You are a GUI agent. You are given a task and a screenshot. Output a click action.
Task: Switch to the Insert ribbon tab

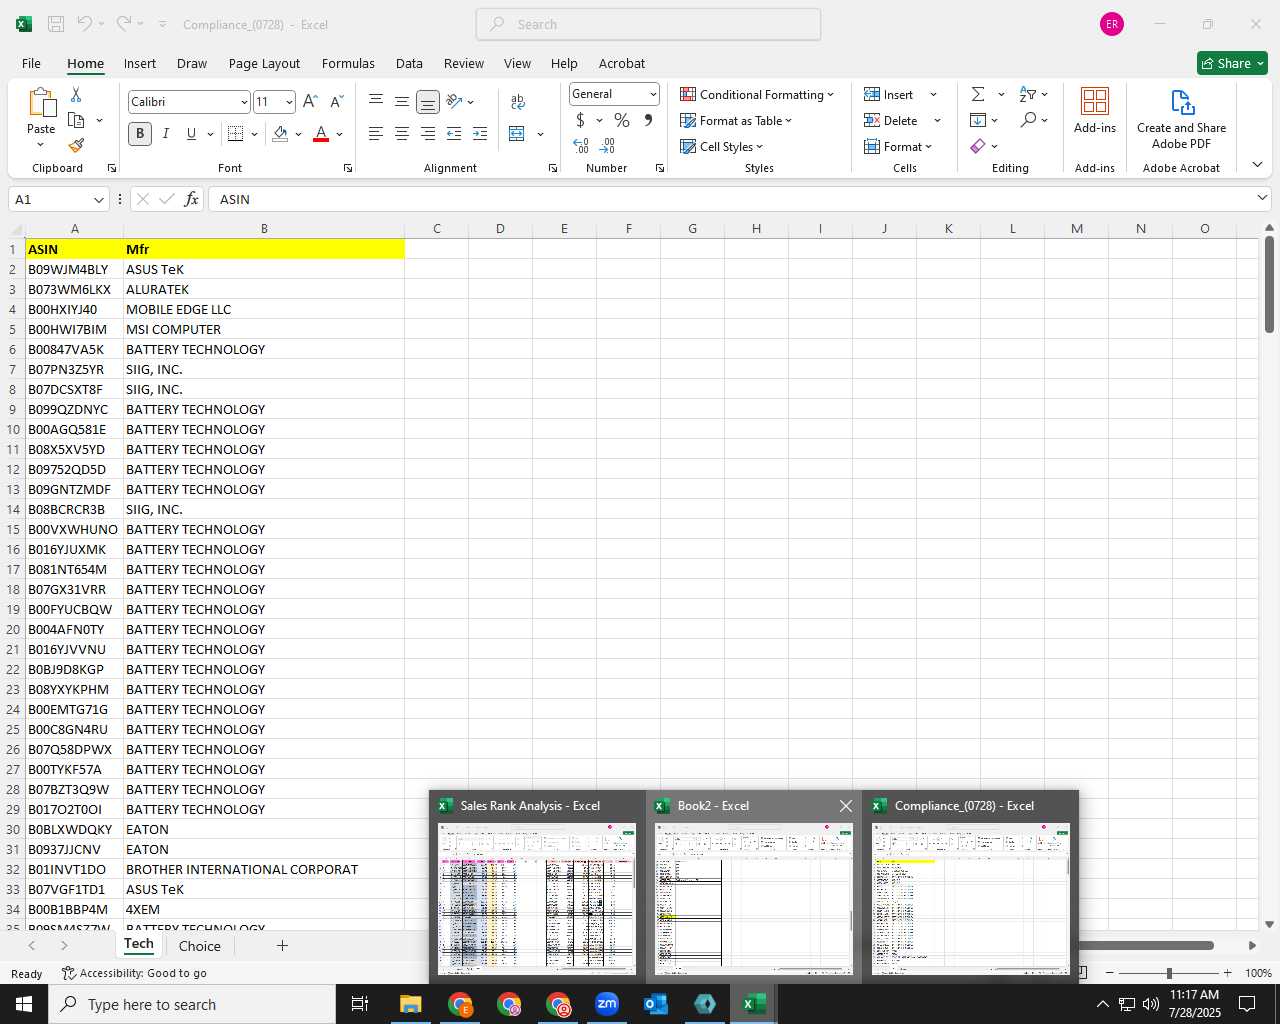140,63
